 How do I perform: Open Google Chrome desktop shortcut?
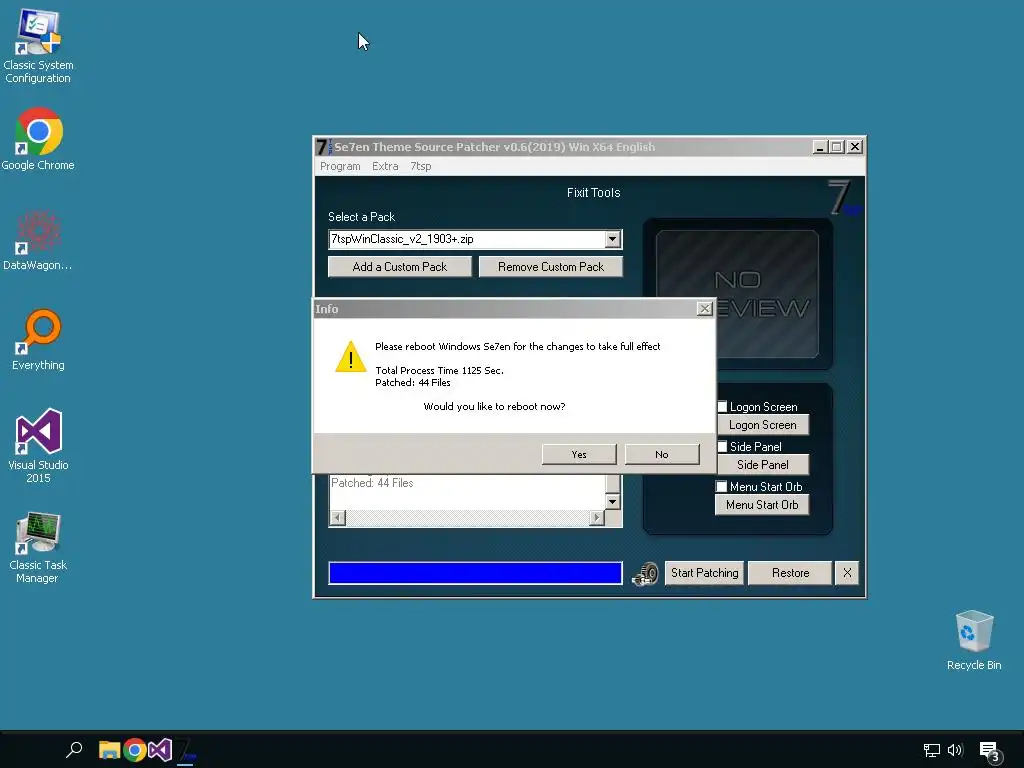pyautogui.click(x=38, y=139)
